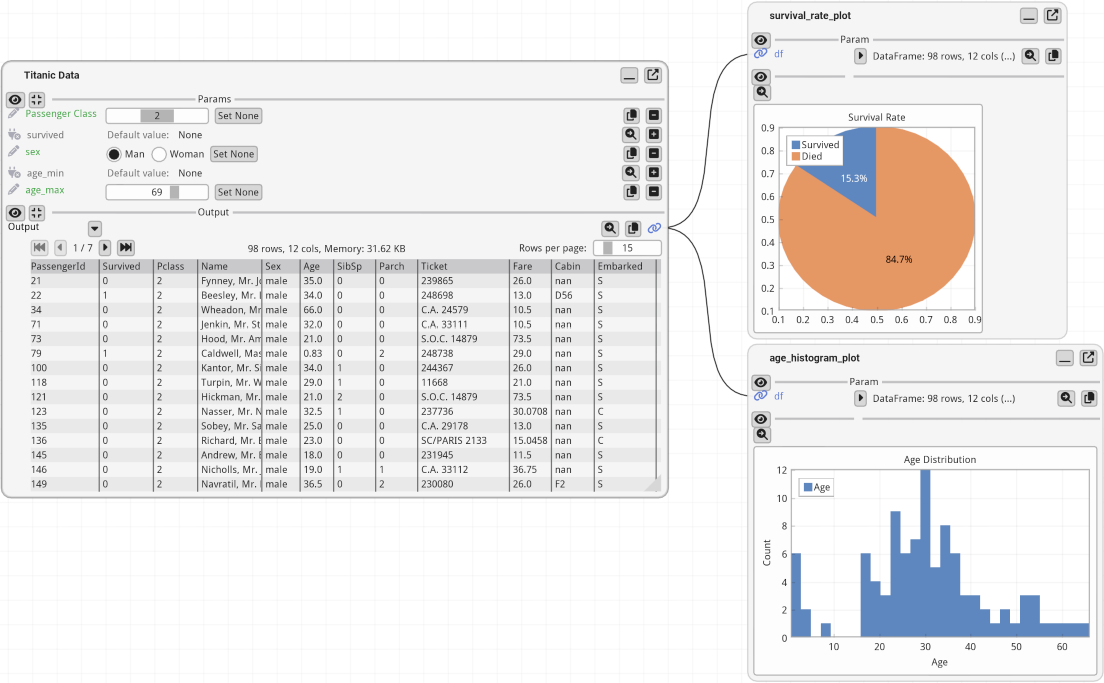The image size is (1104, 683).
Task: Click the plus icon beside age_min
Action: [x=653, y=172]
